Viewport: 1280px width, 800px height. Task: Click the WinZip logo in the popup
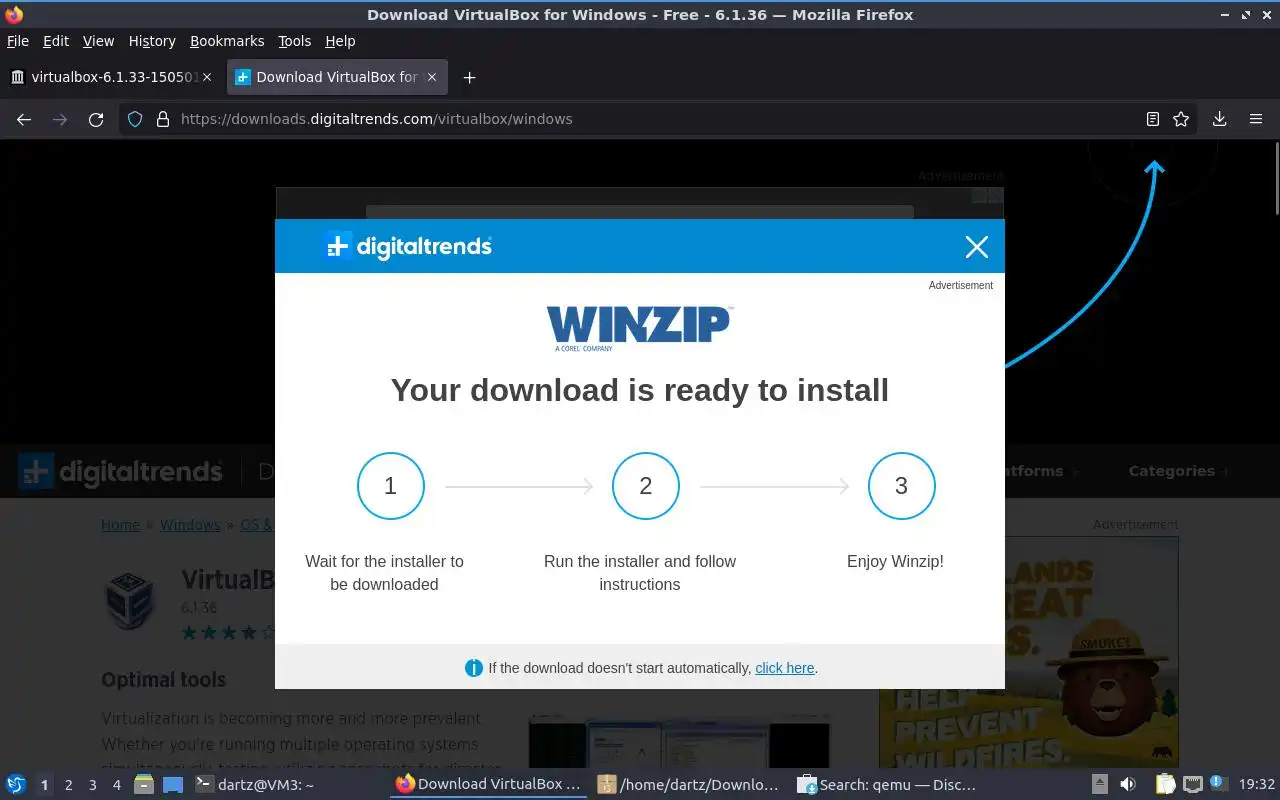pyautogui.click(x=639, y=328)
